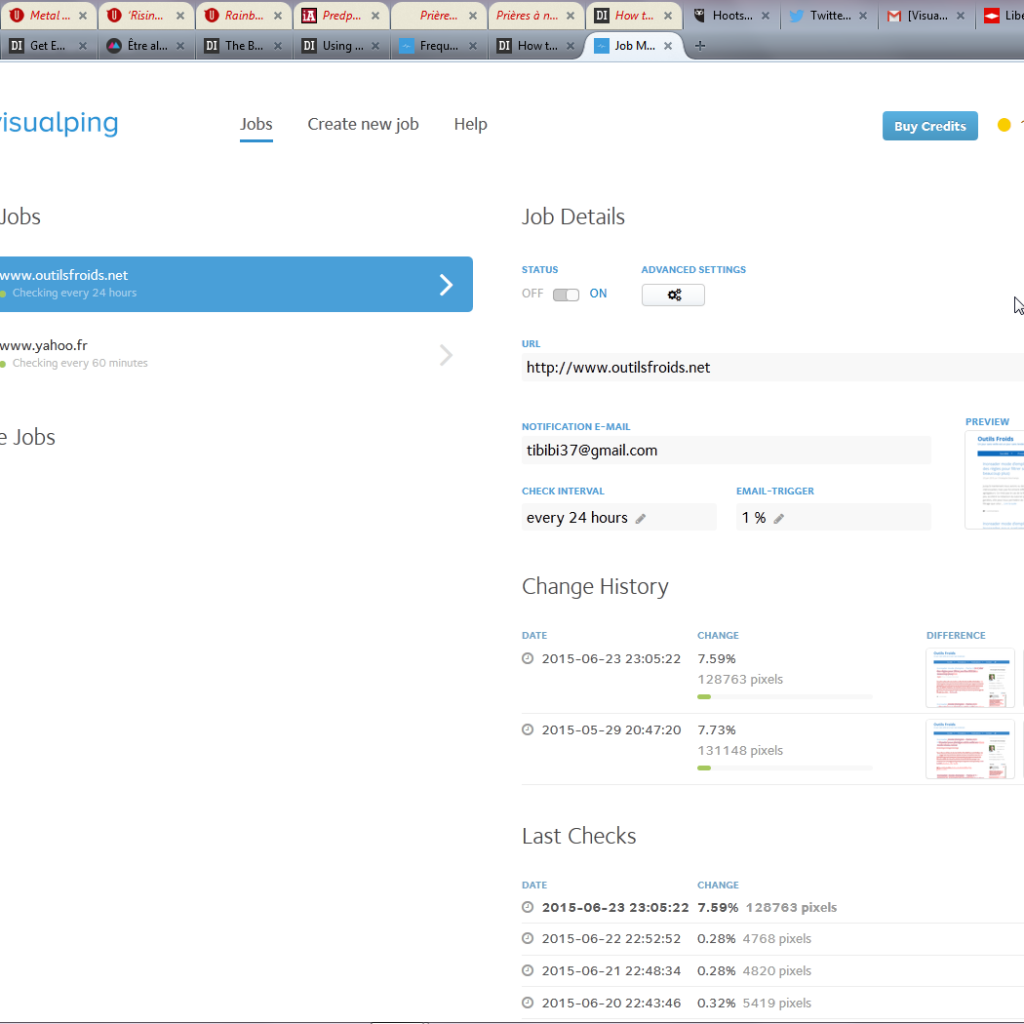Switch to the 'Risin... browser tab
This screenshot has height=1024, width=1024.
[x=146, y=16]
